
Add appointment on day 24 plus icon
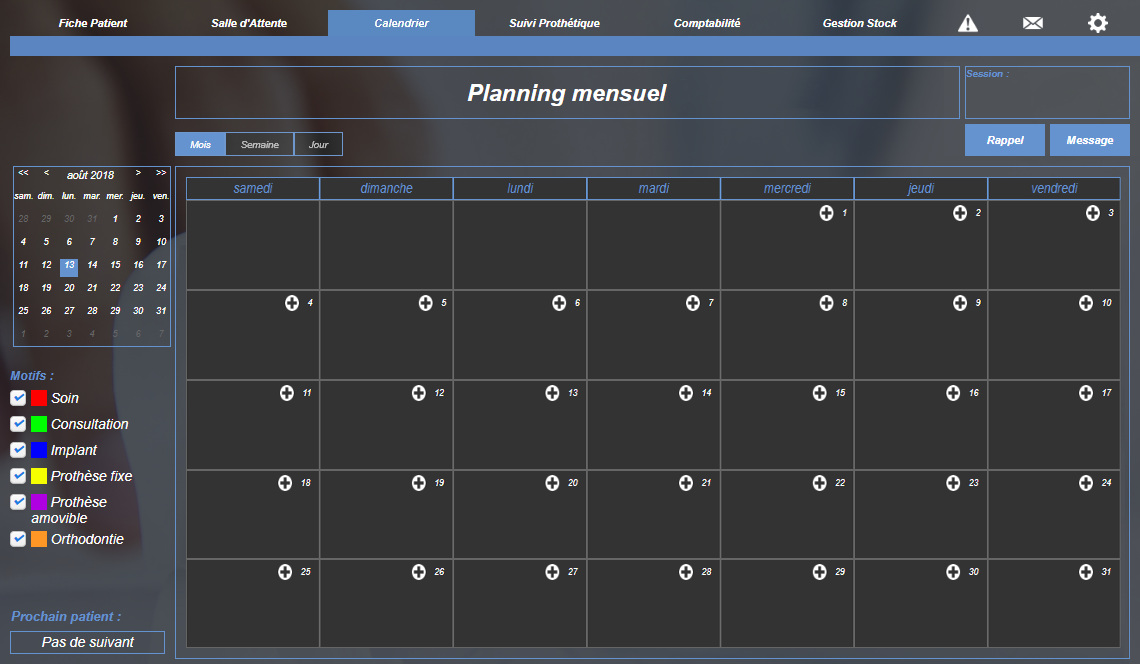point(1086,483)
